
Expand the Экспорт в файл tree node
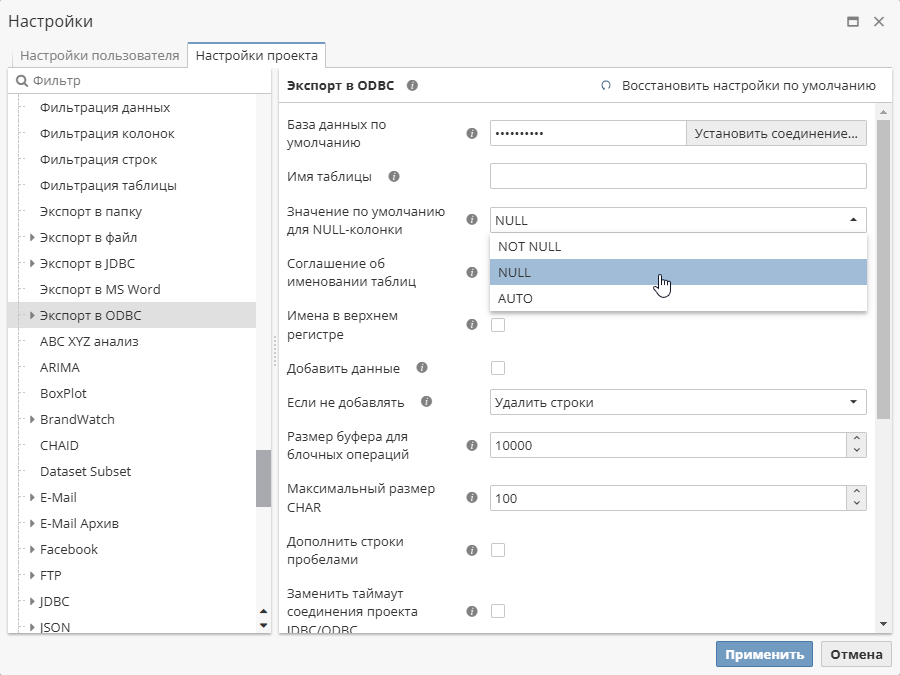[x=32, y=237]
